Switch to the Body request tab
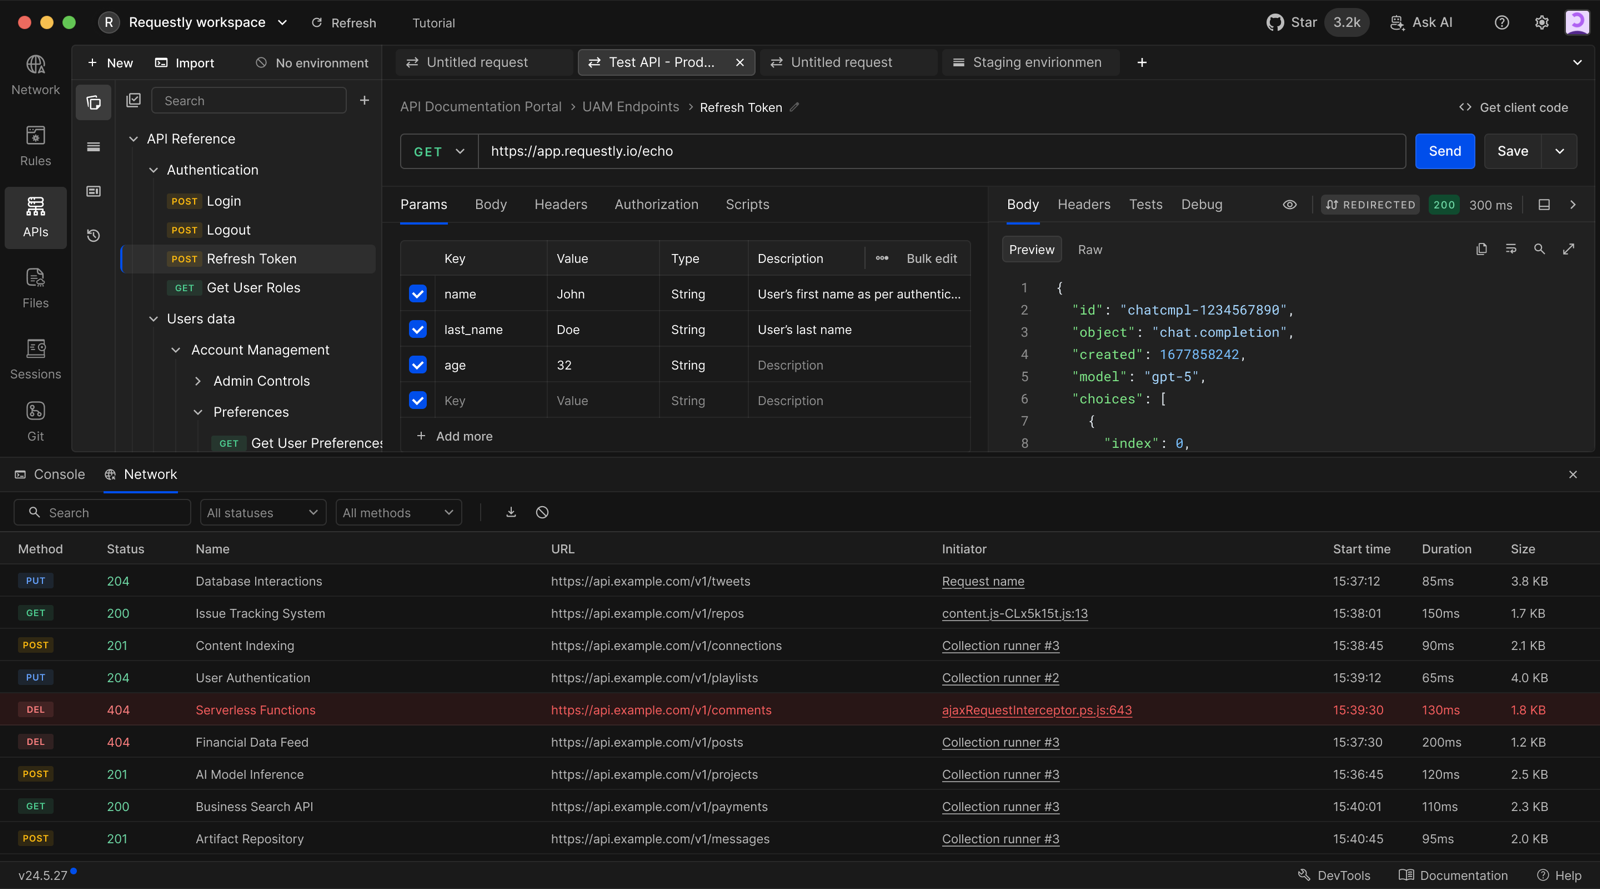1600x889 pixels. (491, 204)
